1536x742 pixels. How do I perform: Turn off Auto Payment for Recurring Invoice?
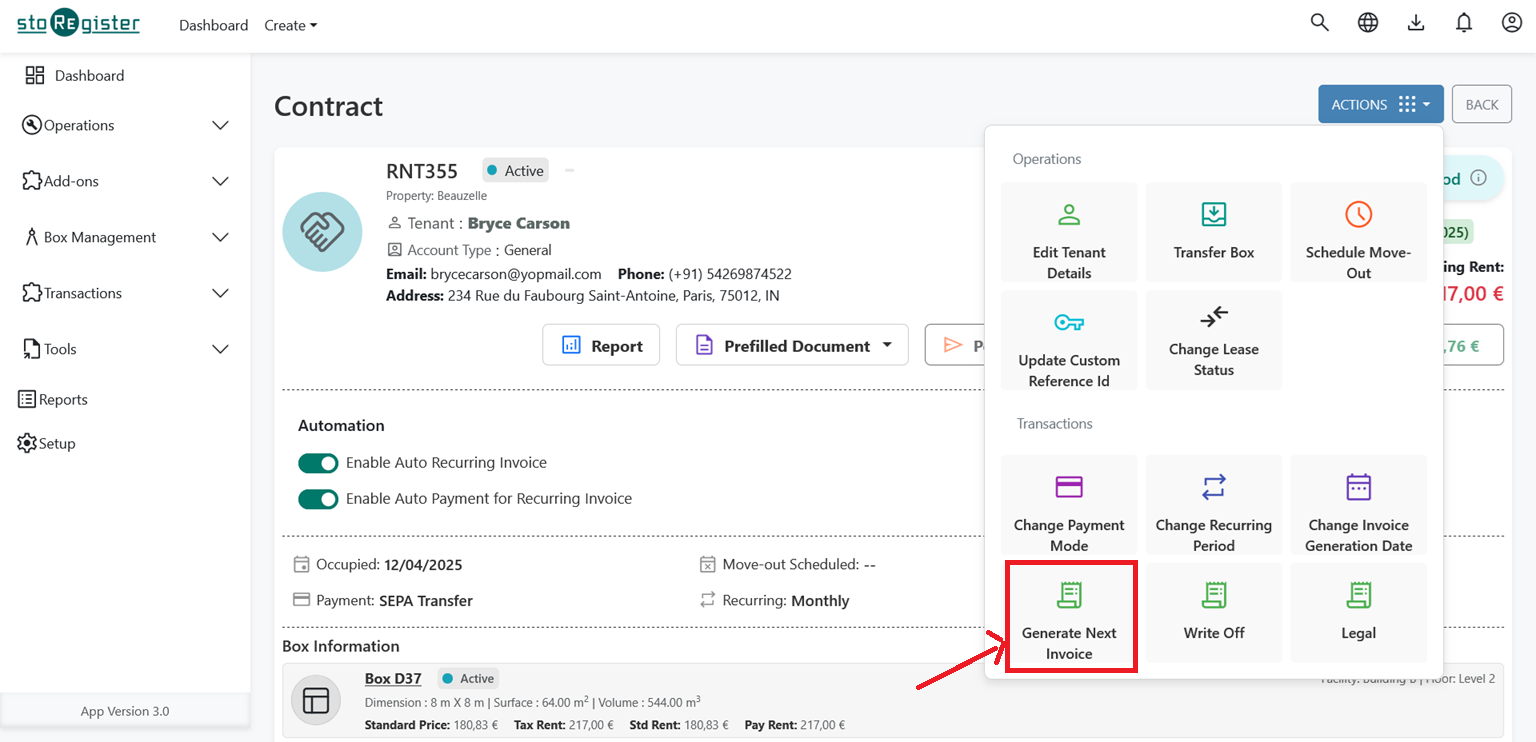coord(318,498)
